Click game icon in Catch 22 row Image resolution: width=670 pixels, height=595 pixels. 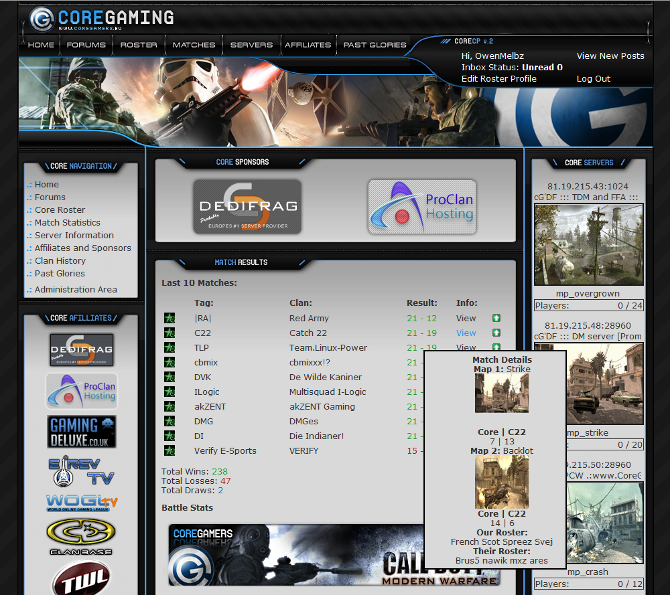(170, 333)
